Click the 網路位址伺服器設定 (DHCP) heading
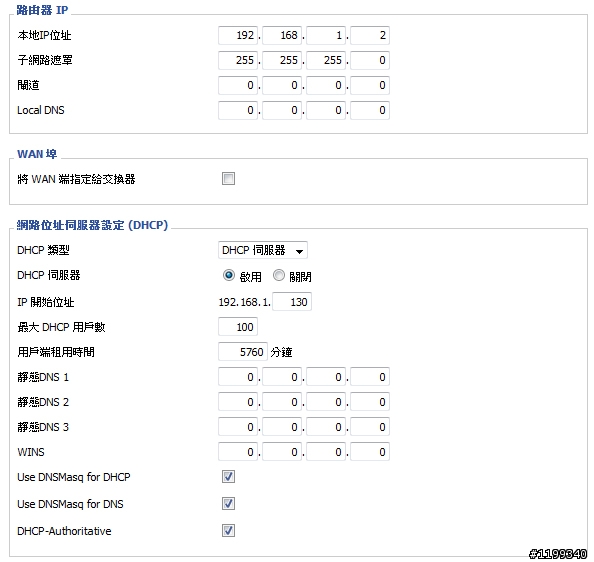This screenshot has width=594, height=562. (x=92, y=225)
